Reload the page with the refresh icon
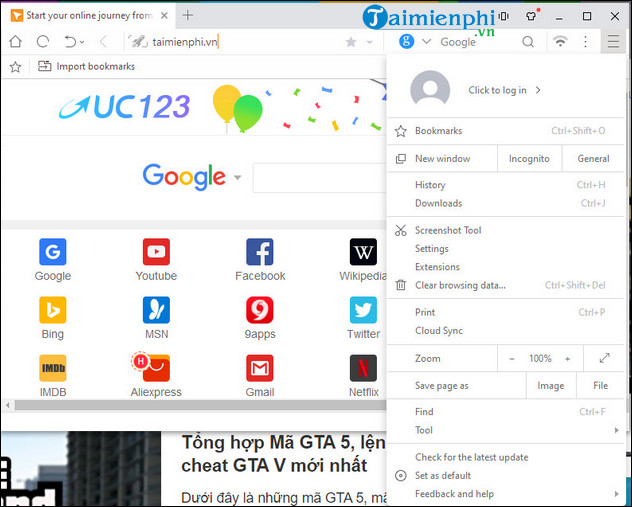This screenshot has height=507, width=632. click(42, 42)
